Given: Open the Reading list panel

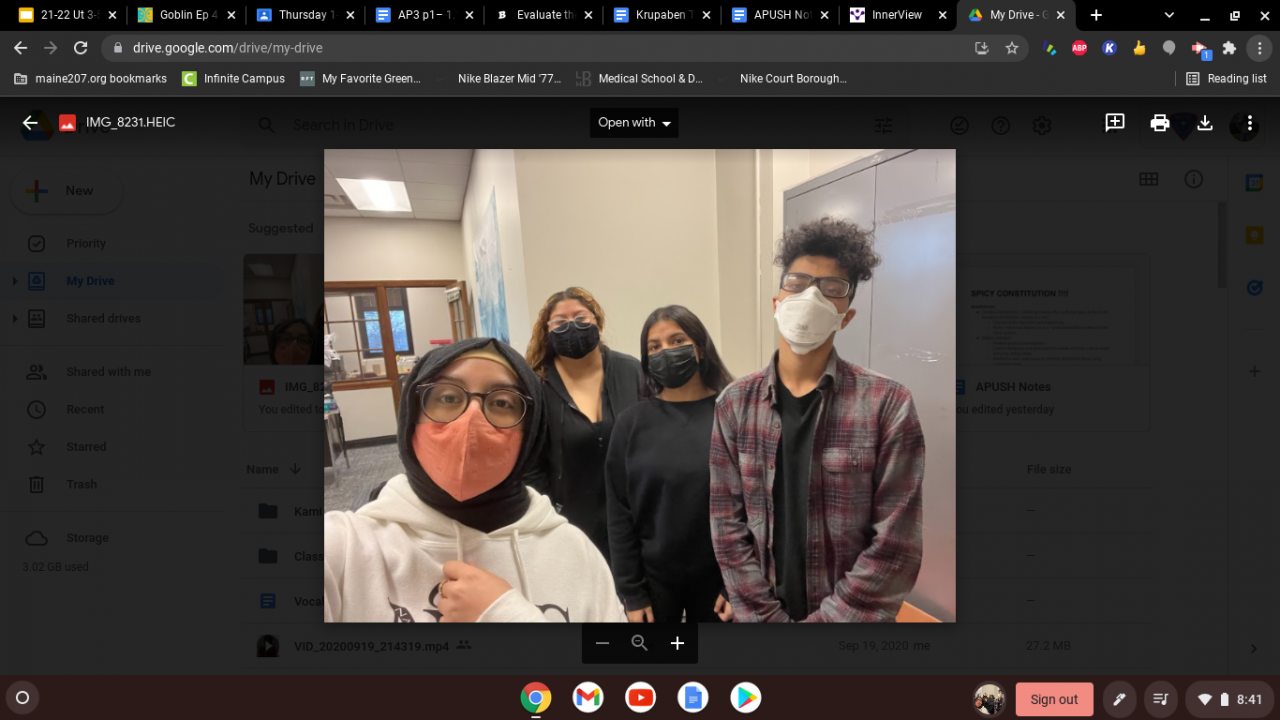Looking at the screenshot, I should (x=1226, y=78).
